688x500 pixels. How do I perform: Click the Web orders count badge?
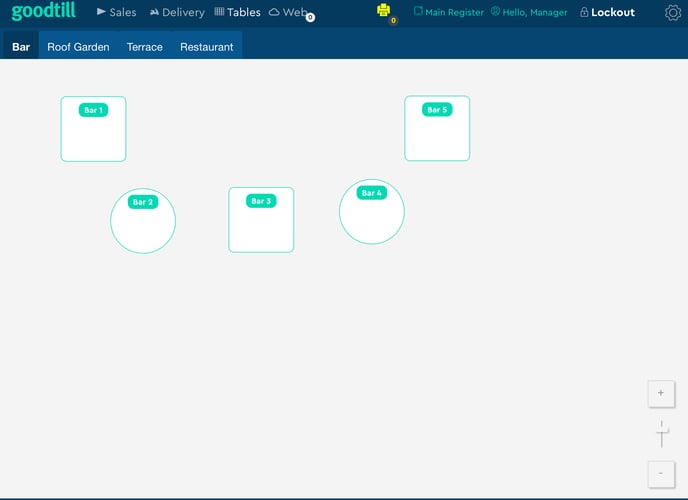coord(310,18)
